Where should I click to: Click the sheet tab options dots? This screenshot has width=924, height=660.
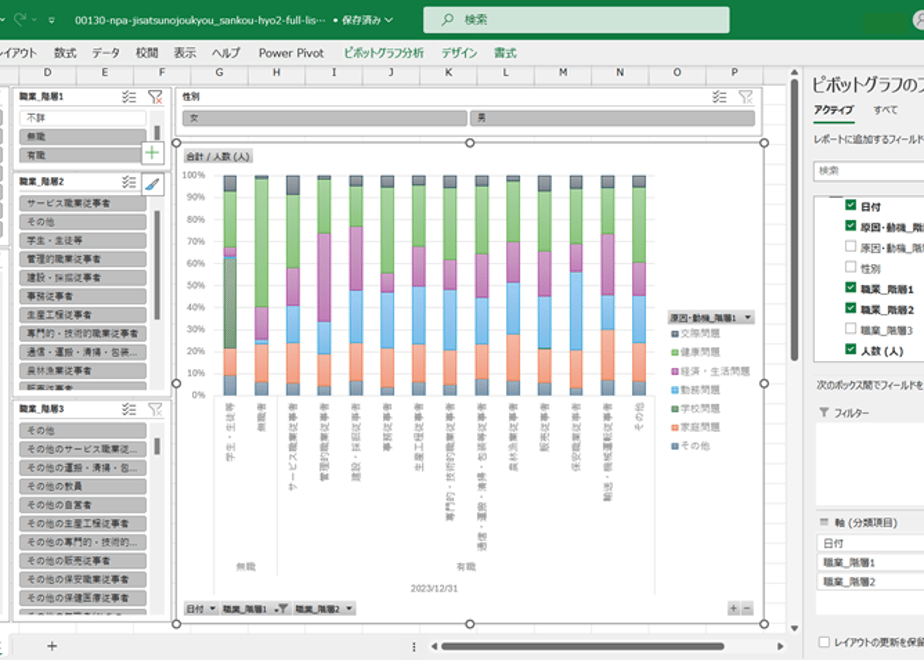[x=414, y=646]
